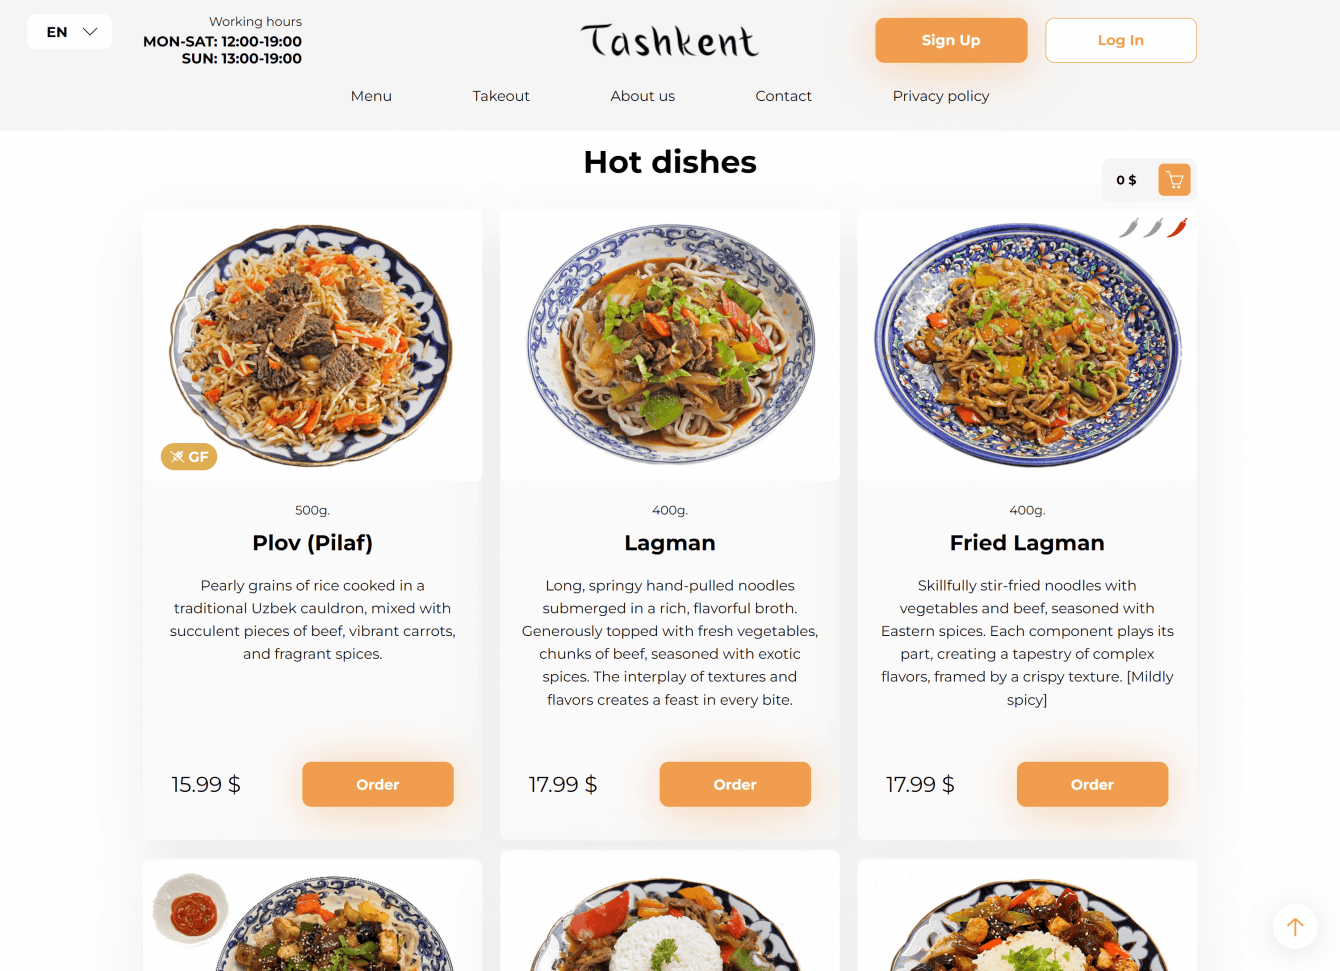Open the Menu navigation item
This screenshot has height=971, width=1340.
click(371, 96)
